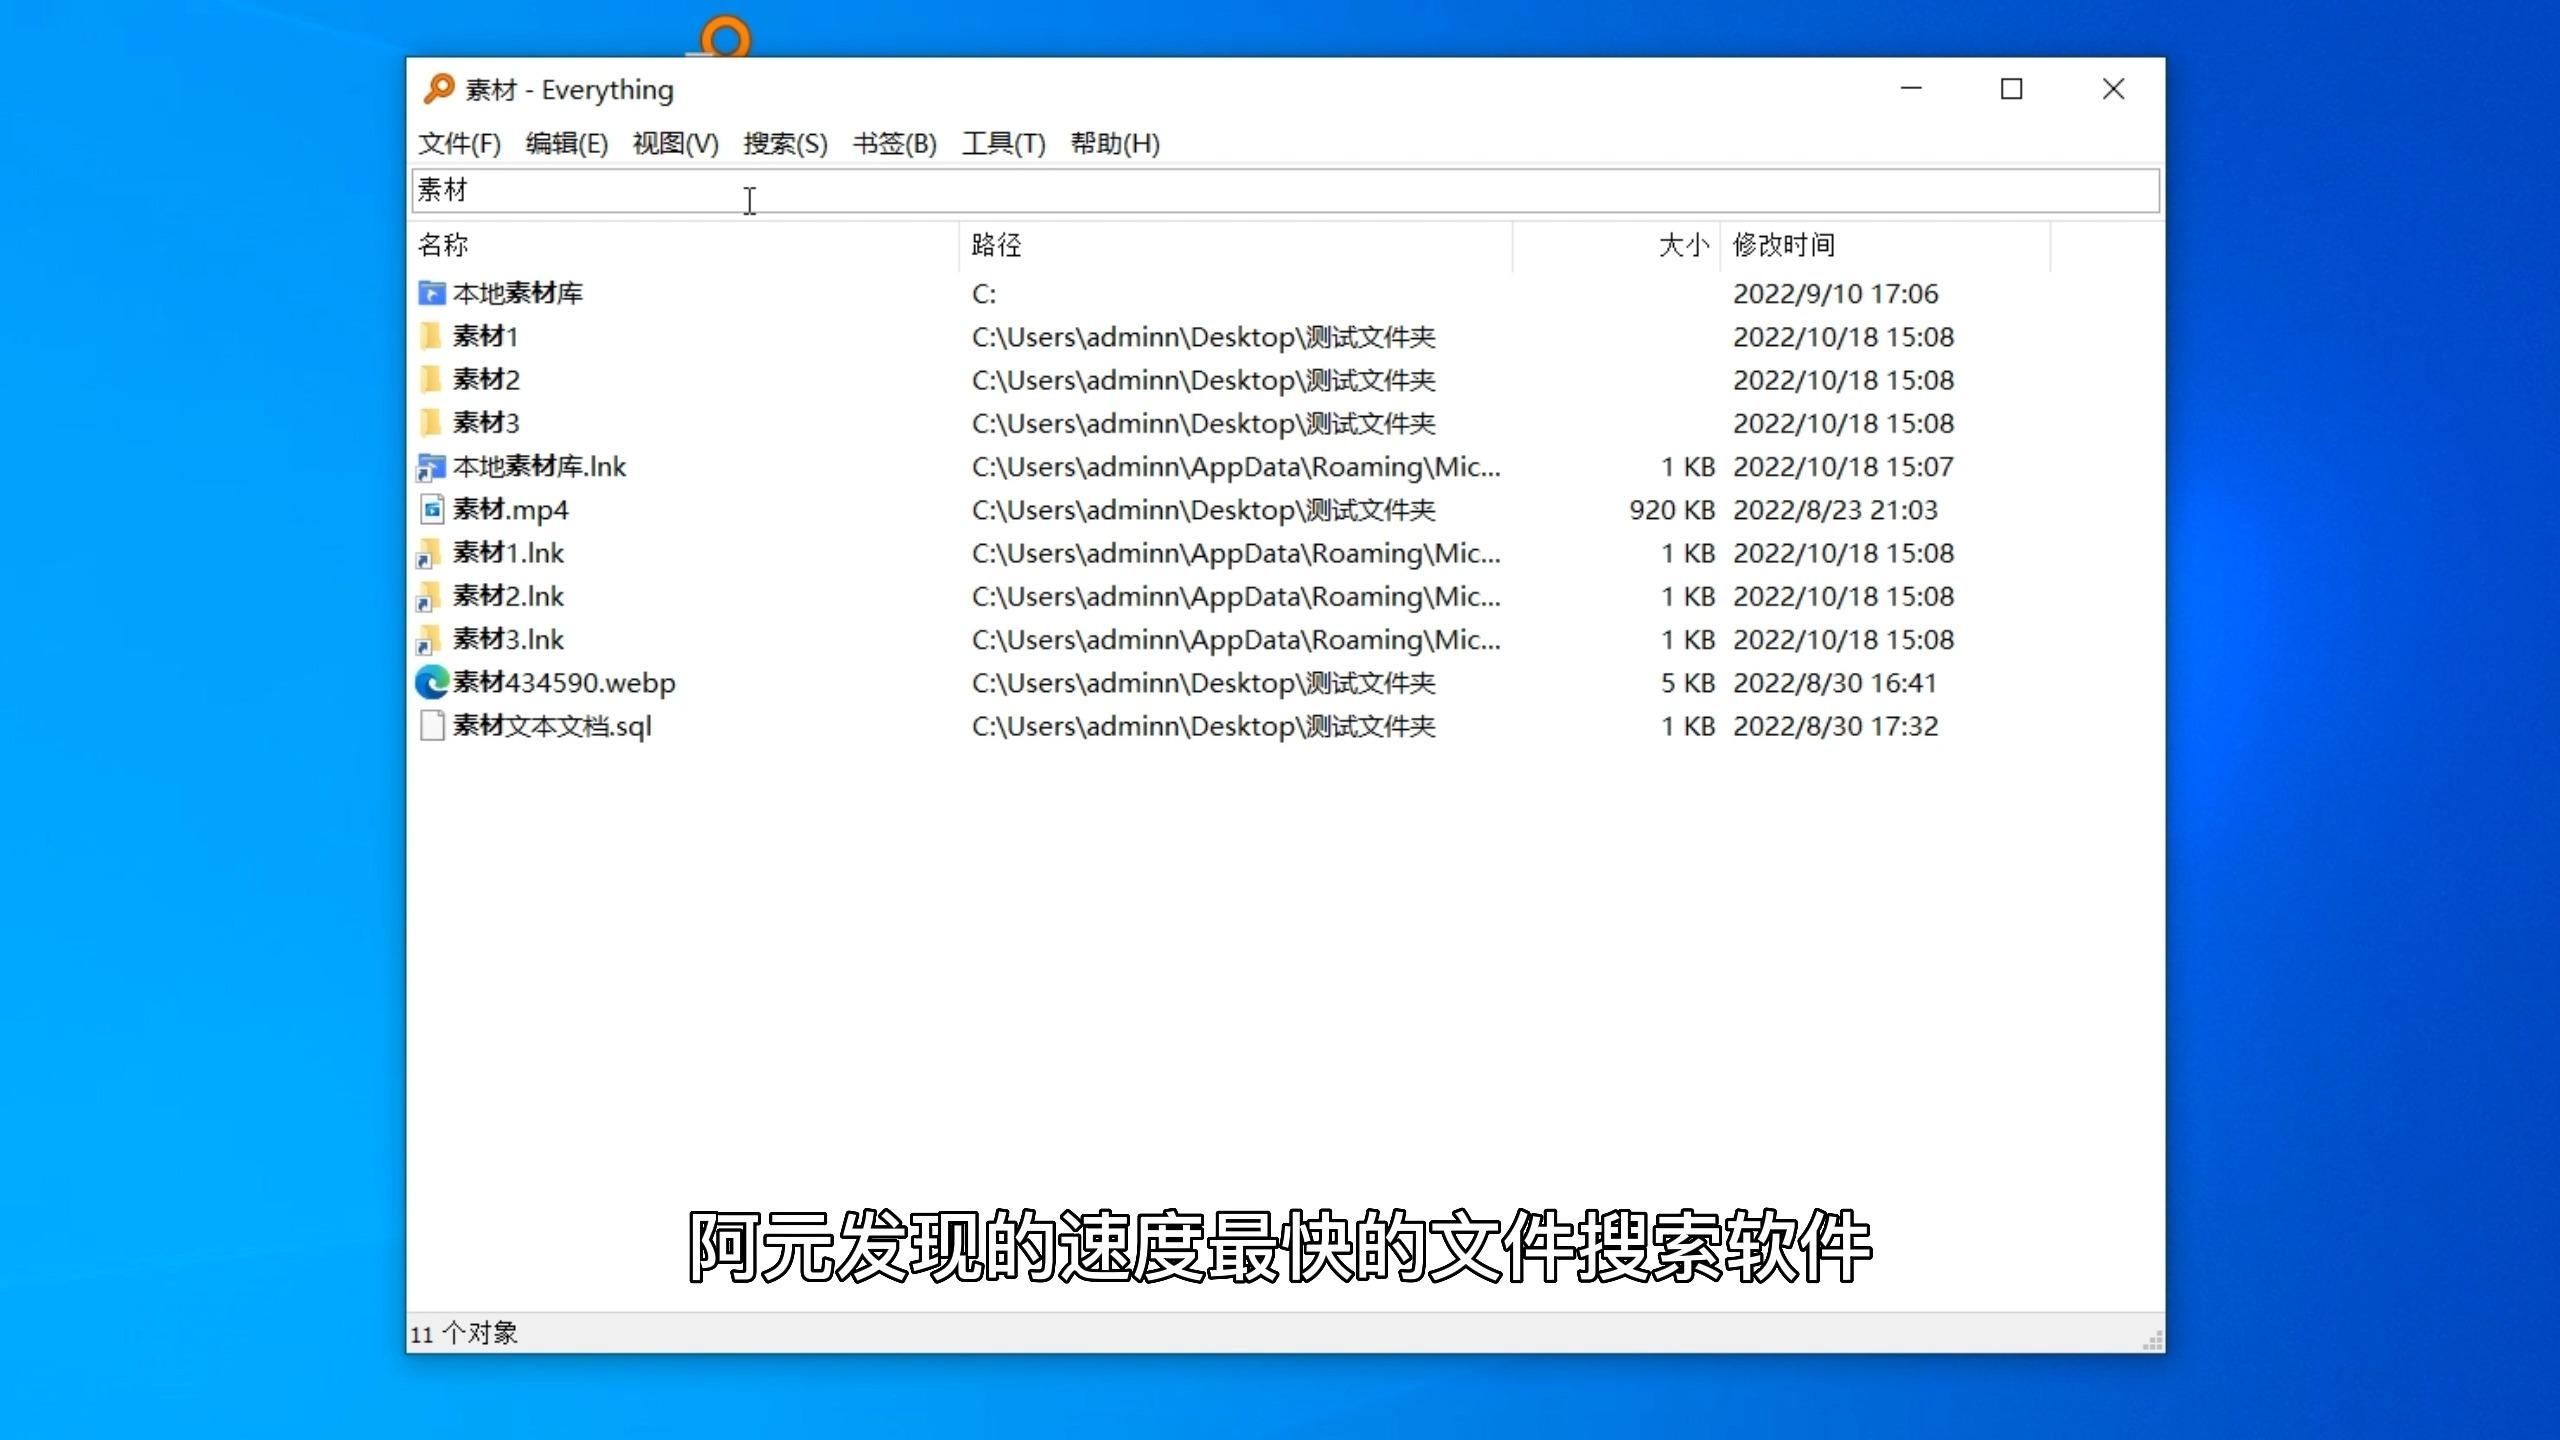
Task: Click the resize grip in status bar corner
Action: click(2152, 1340)
